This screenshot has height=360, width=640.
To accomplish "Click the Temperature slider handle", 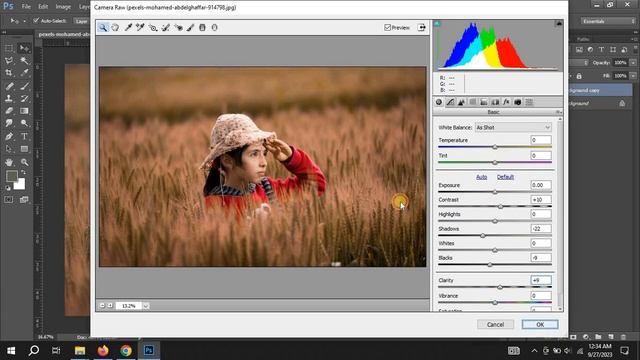I will click(495, 147).
